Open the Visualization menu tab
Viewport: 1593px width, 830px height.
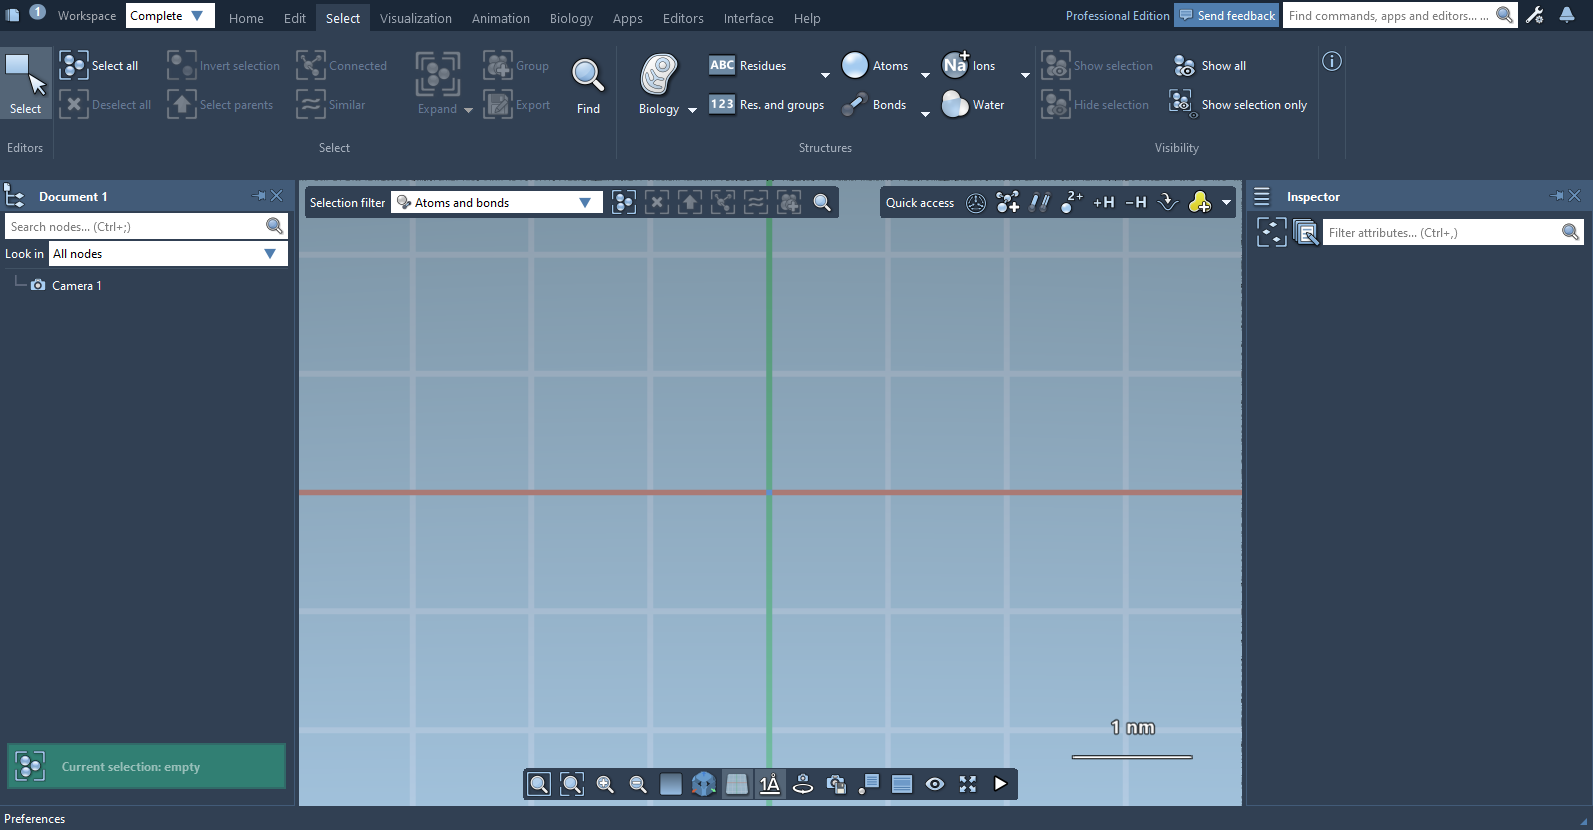[415, 18]
